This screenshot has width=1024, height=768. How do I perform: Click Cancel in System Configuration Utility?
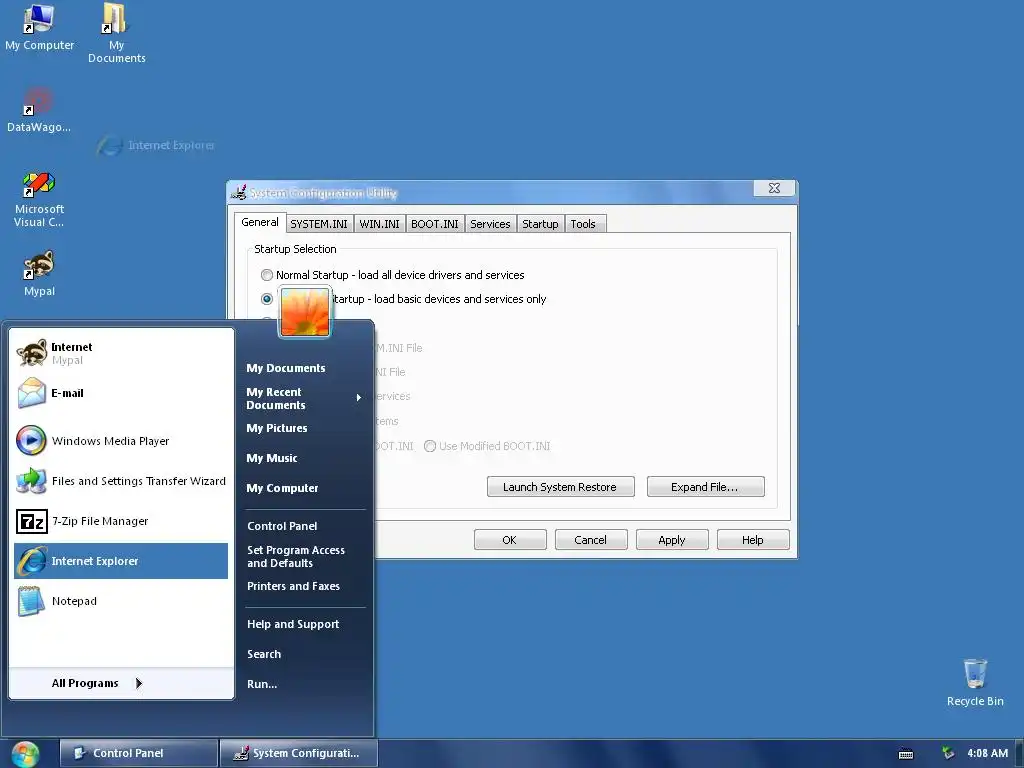click(591, 540)
